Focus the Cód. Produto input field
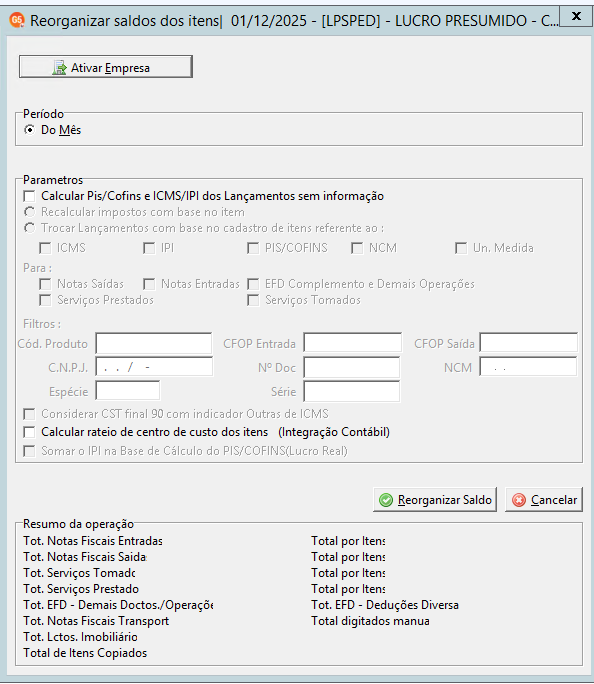Screen dimensions: 594x684 click(x=154, y=343)
